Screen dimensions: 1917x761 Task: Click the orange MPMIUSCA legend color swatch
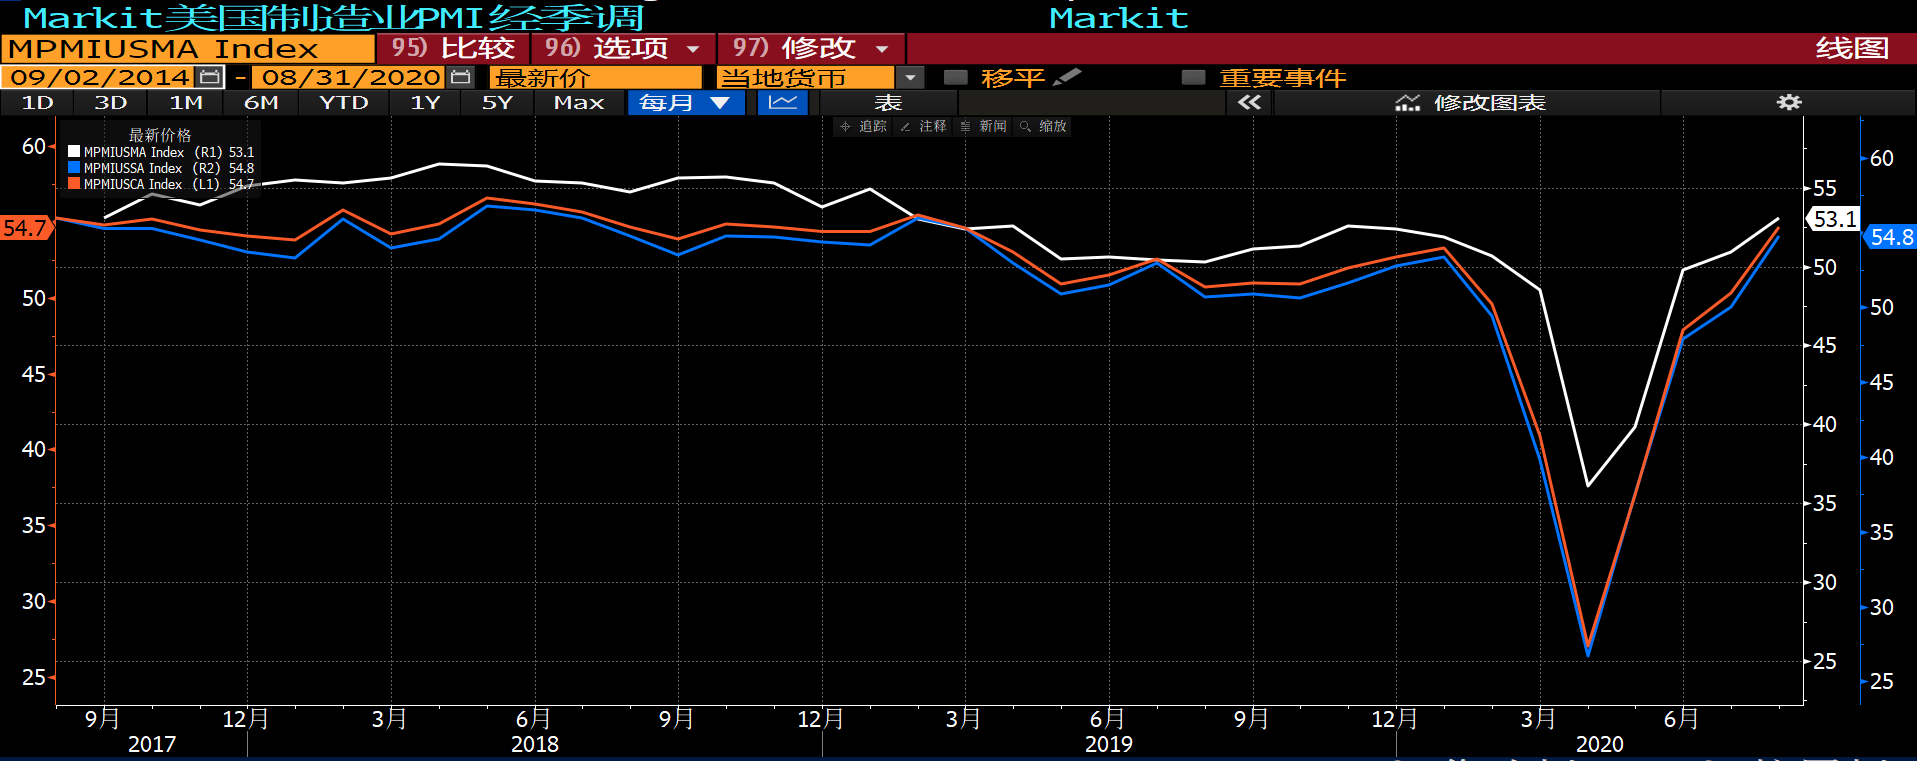point(74,184)
